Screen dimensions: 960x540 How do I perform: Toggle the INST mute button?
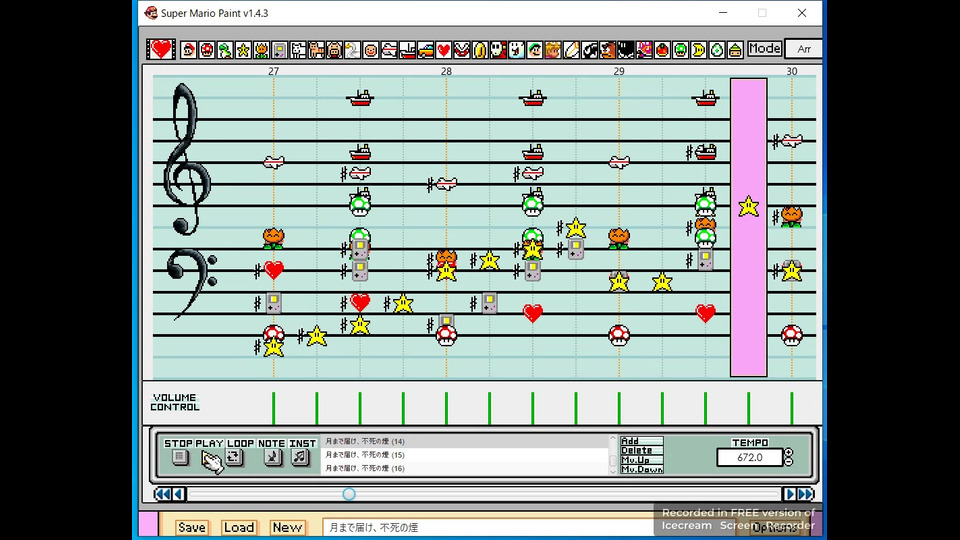coord(300,457)
